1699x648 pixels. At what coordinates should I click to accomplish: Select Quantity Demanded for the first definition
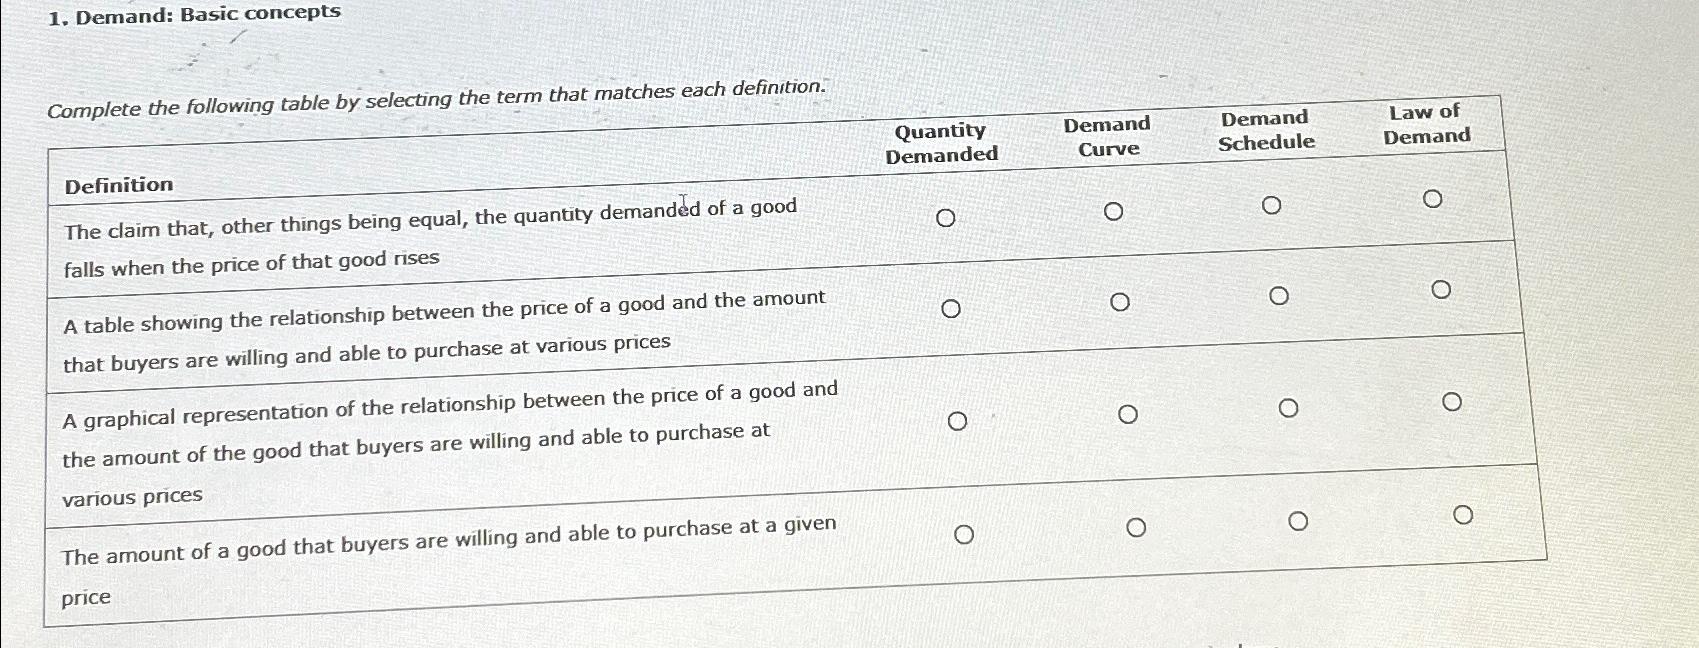pyautogui.click(x=945, y=216)
